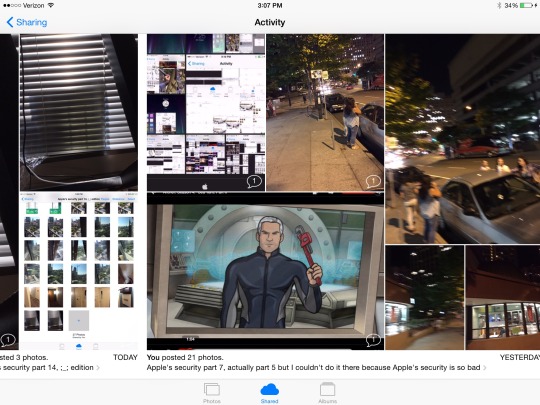This screenshot has width=540, height=405.
Task: Open the Photos tab
Action: point(212,393)
